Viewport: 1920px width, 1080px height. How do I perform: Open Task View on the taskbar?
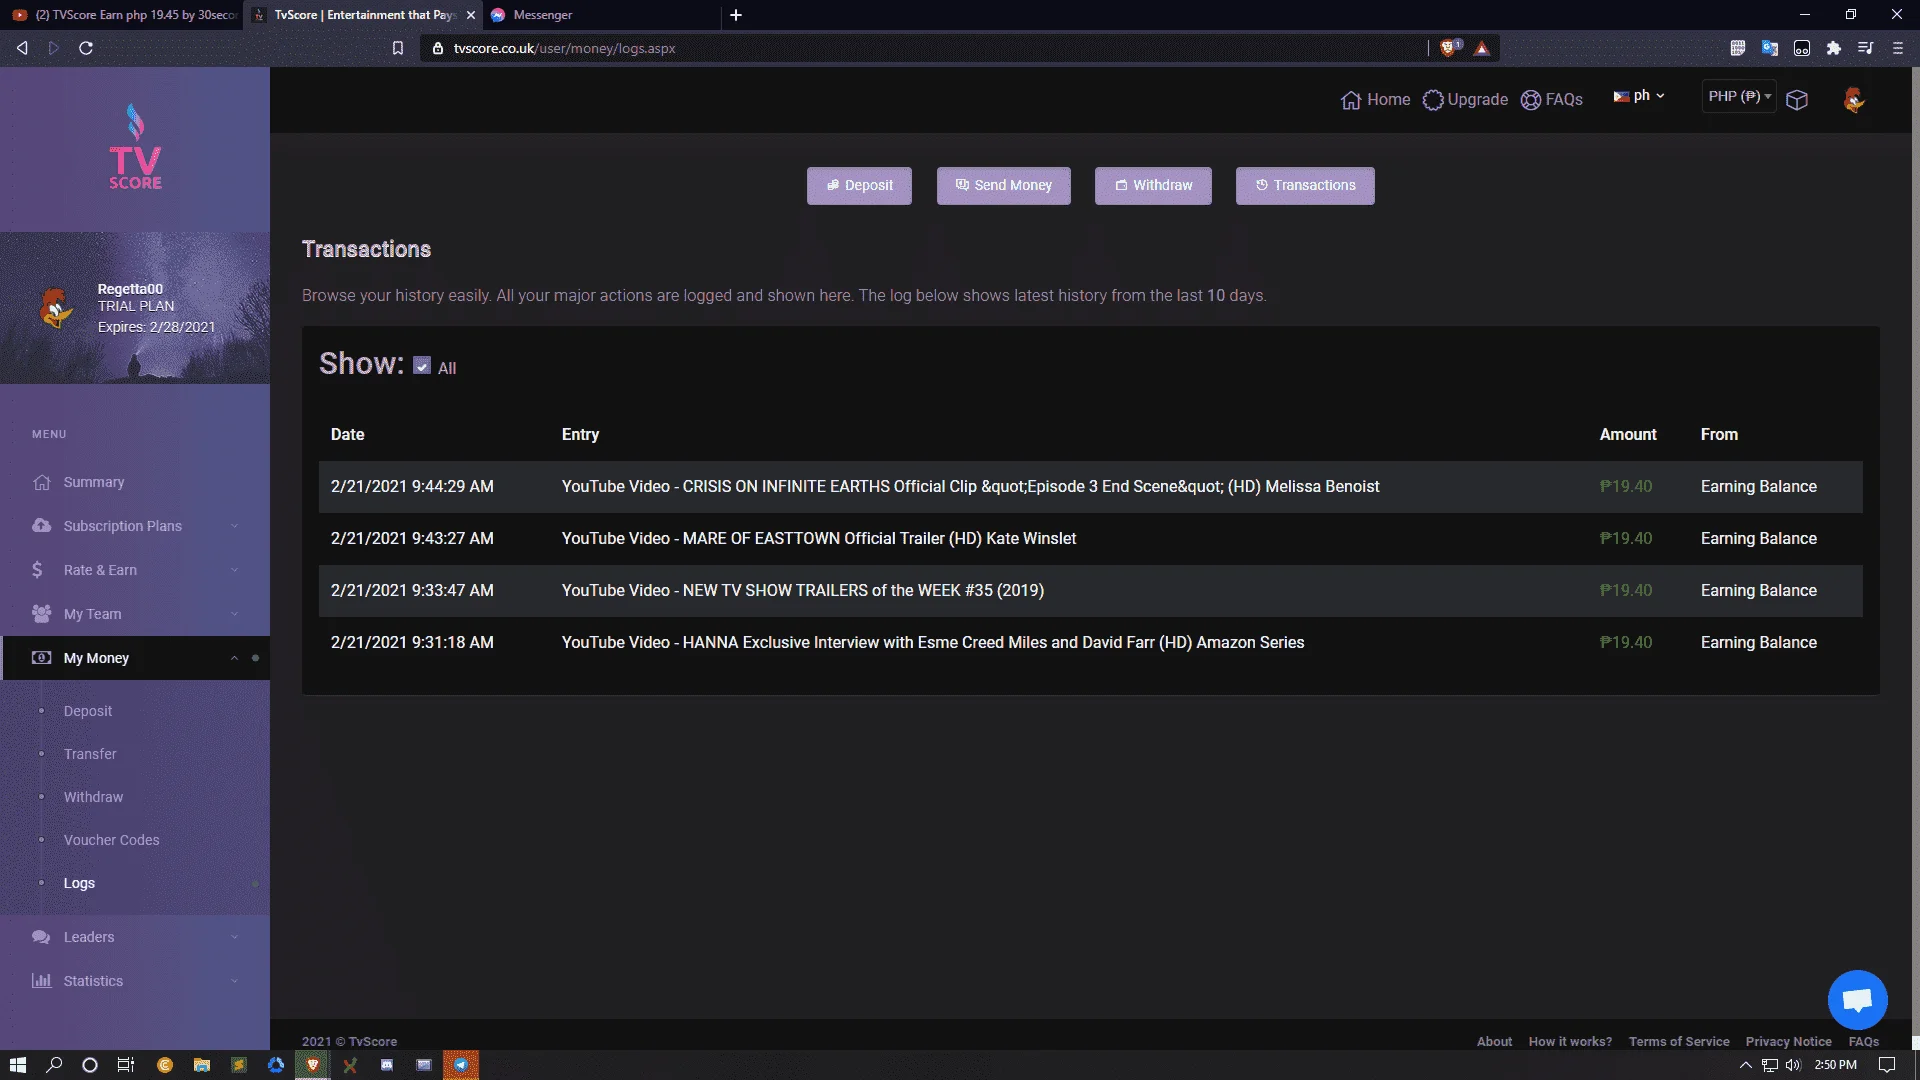click(x=126, y=1065)
